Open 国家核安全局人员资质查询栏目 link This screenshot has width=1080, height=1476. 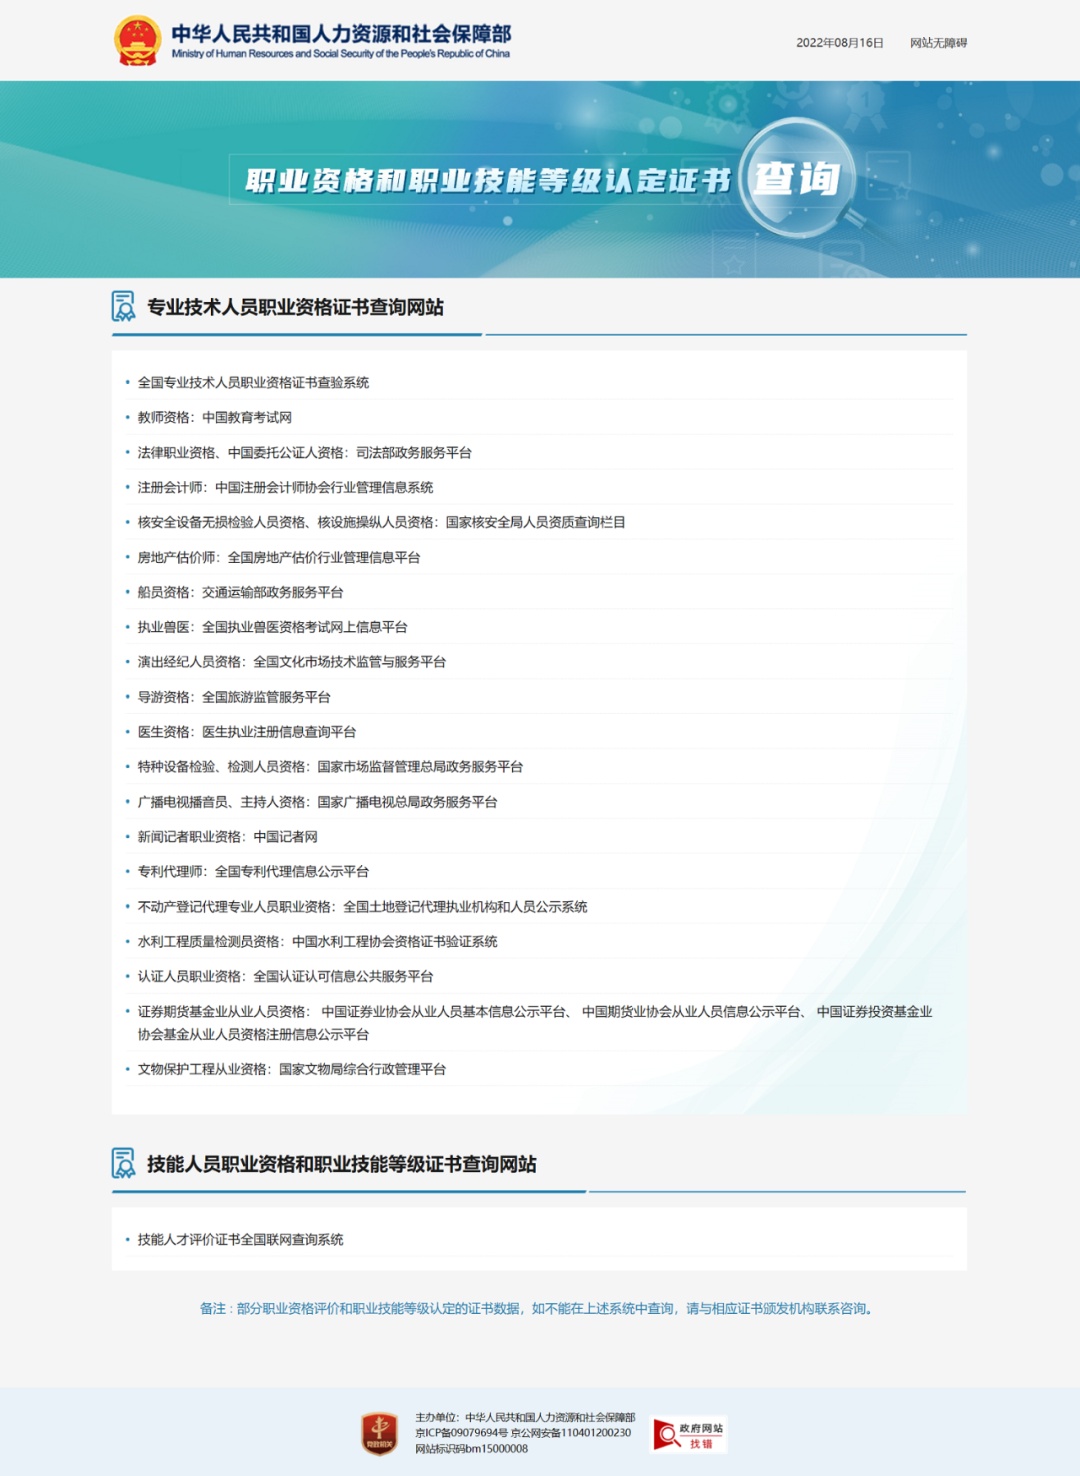[536, 522]
